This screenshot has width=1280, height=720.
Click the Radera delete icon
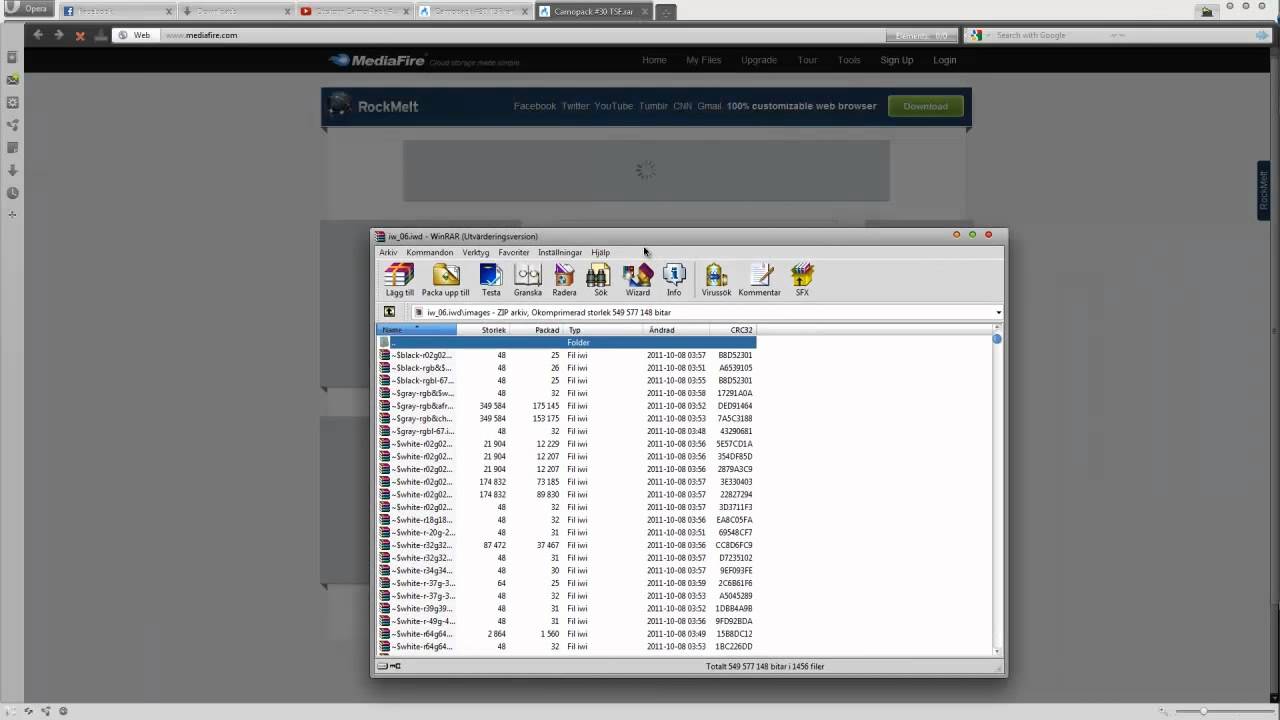click(564, 279)
